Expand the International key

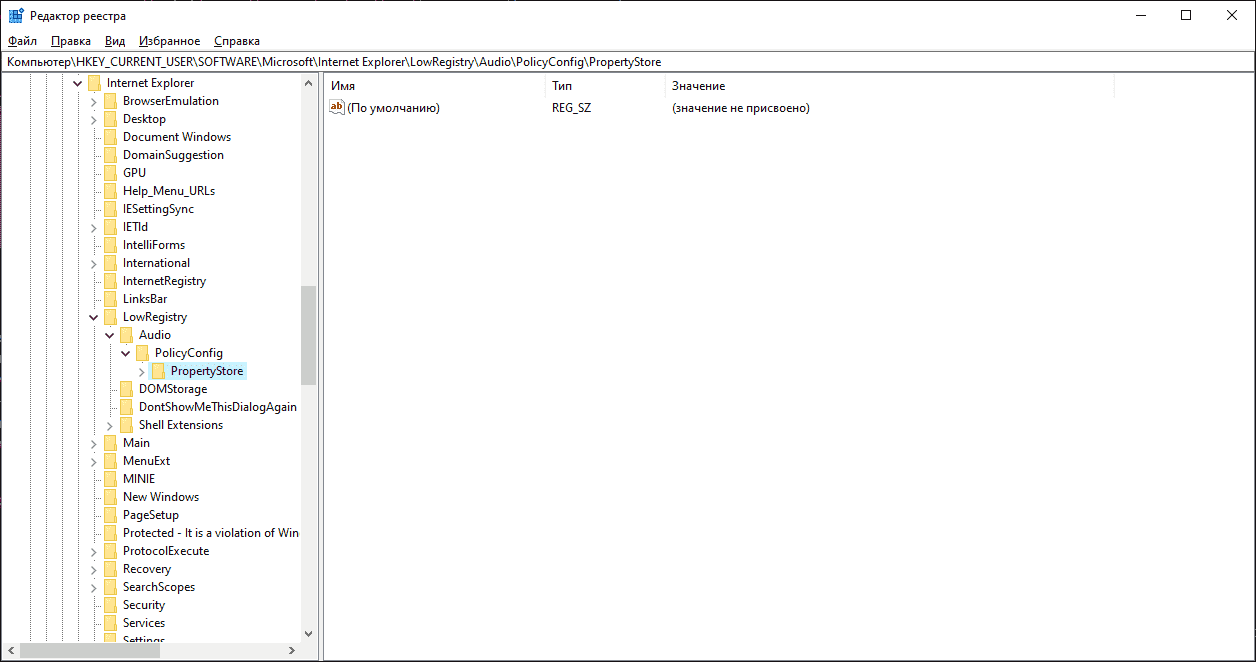tap(94, 263)
